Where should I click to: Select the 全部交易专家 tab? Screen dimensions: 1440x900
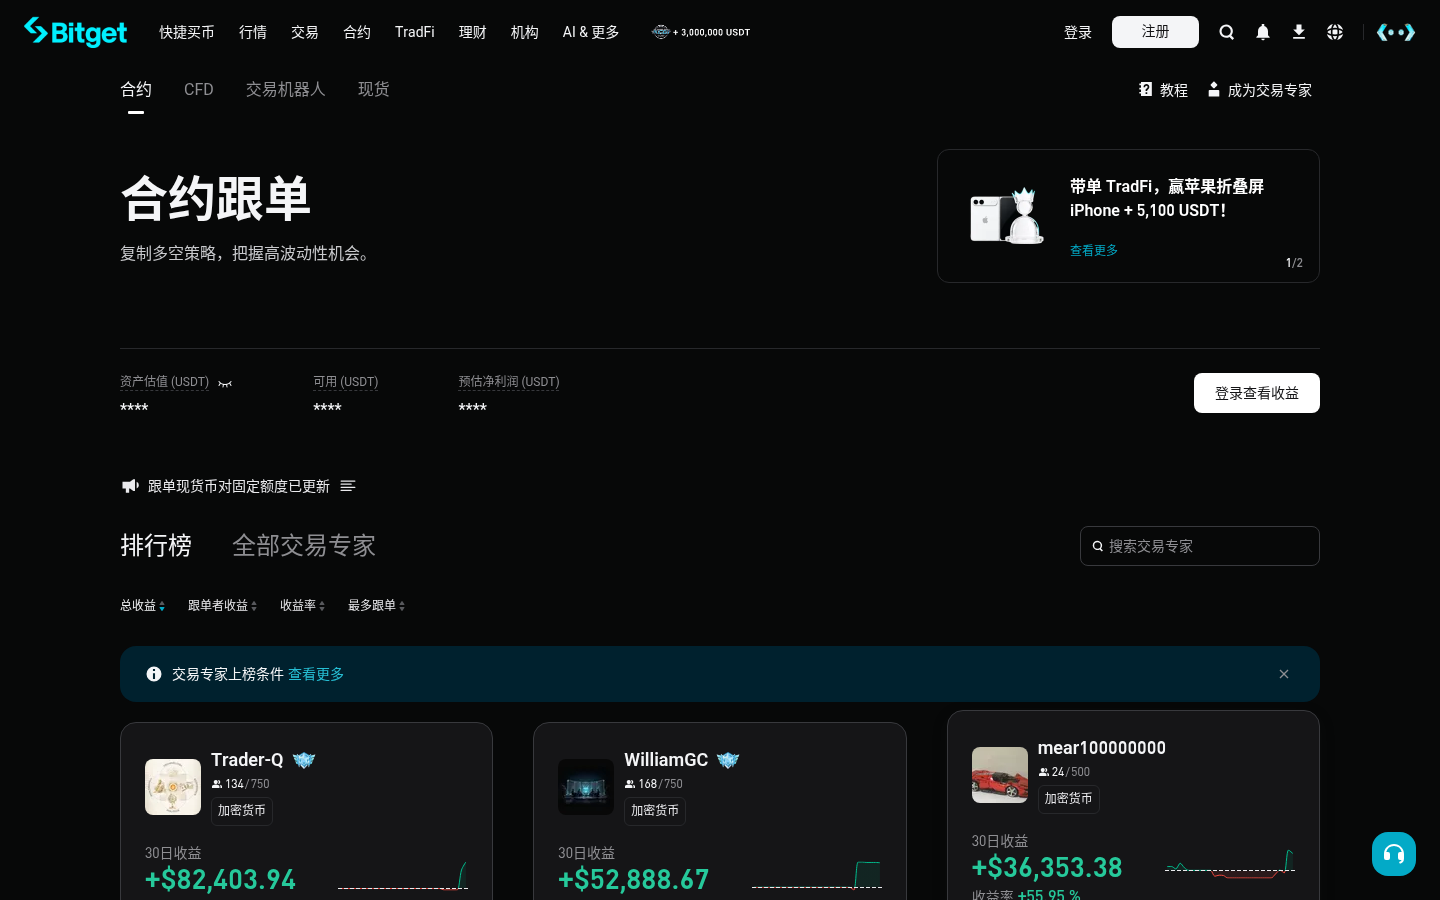point(304,545)
